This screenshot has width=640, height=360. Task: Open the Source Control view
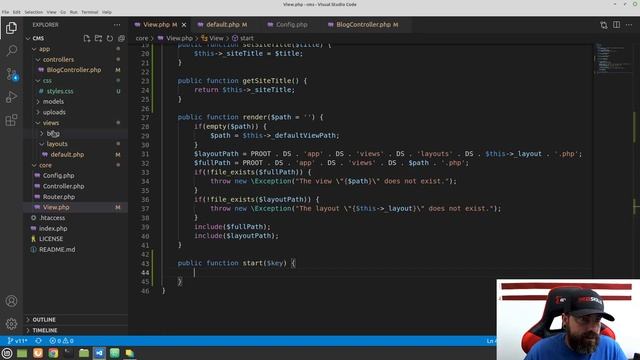pos(11,74)
